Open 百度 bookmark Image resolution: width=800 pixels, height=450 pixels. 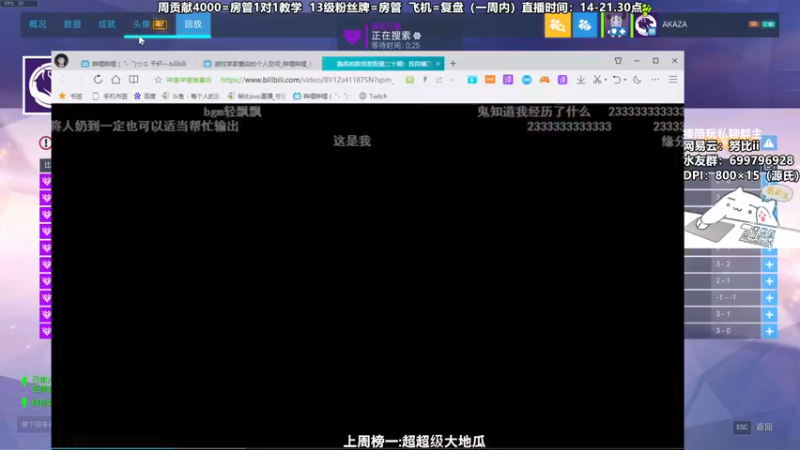(x=145, y=96)
